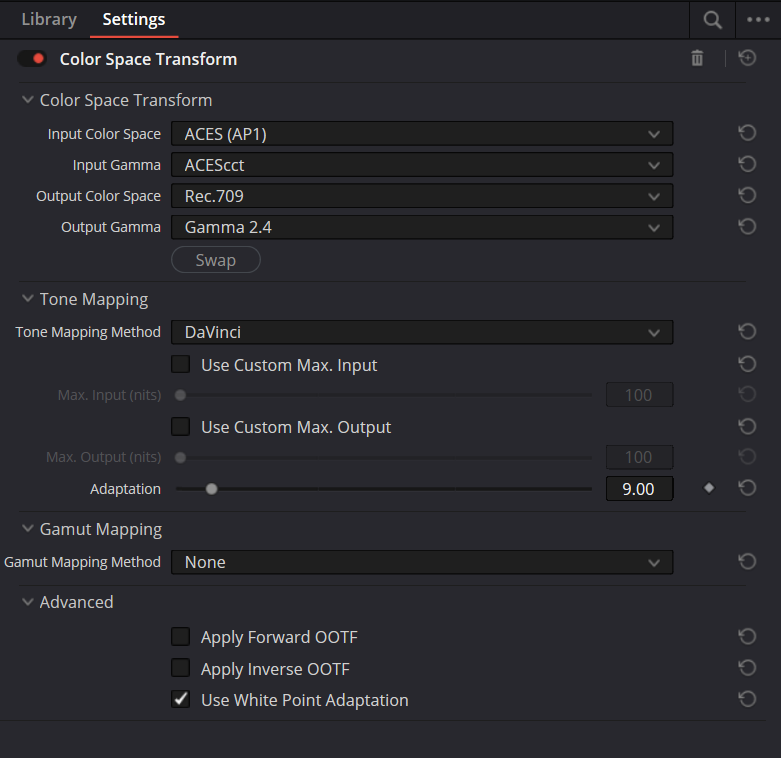This screenshot has width=781, height=758.
Task: Disable the Color Space Transform effect toggle
Action: (x=32, y=59)
